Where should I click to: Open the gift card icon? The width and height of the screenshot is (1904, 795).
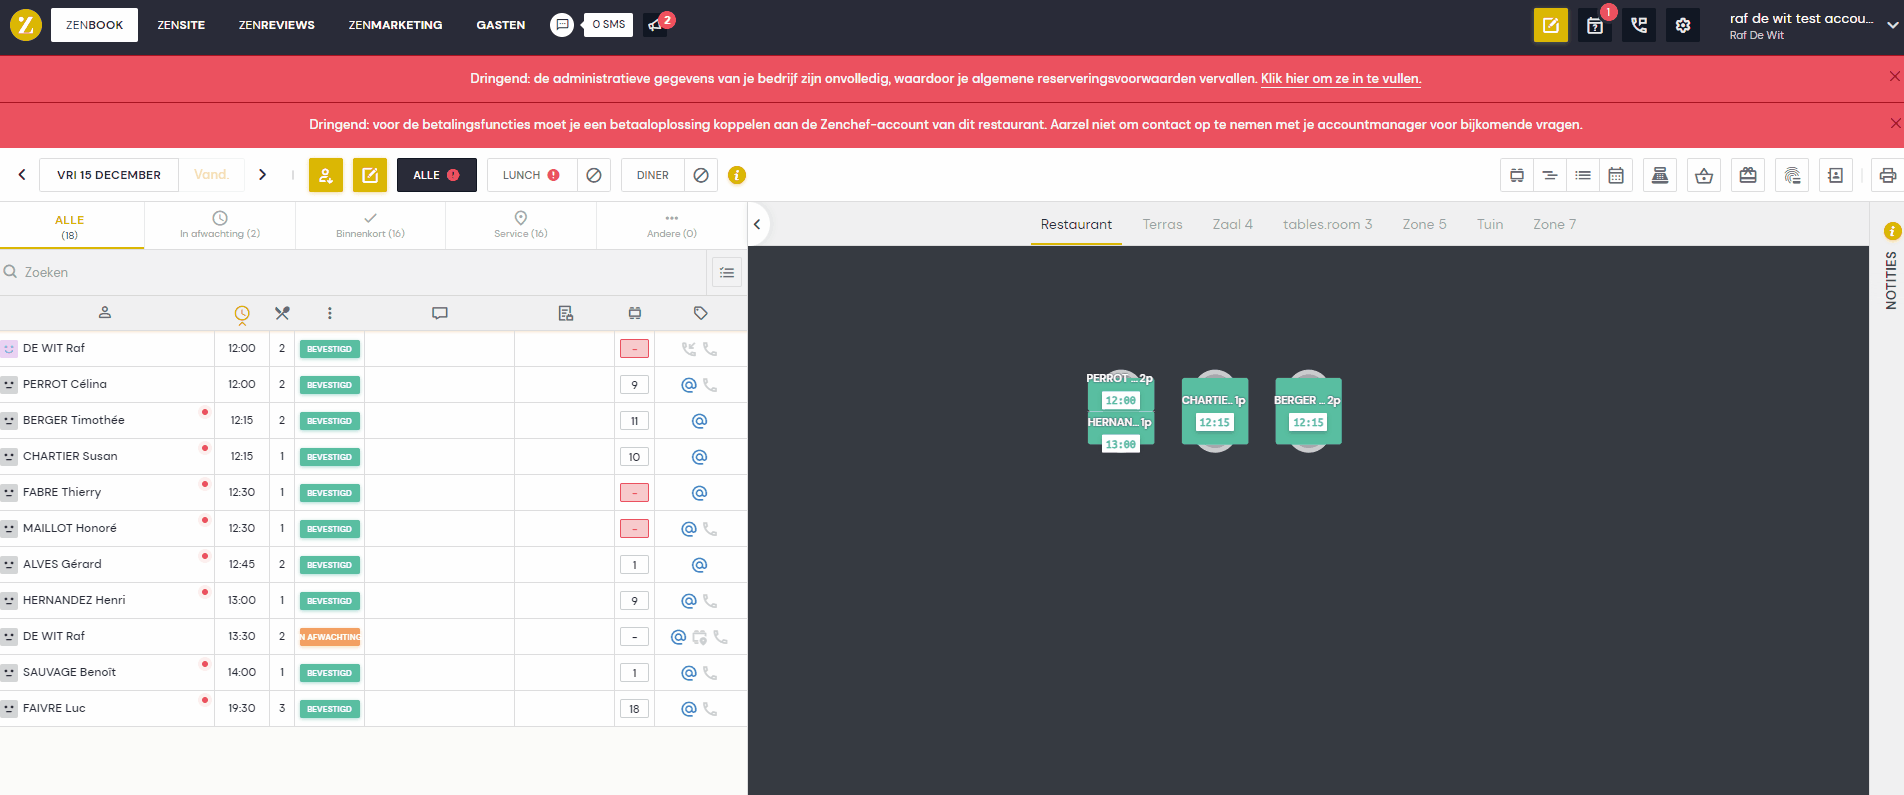coord(1748,175)
